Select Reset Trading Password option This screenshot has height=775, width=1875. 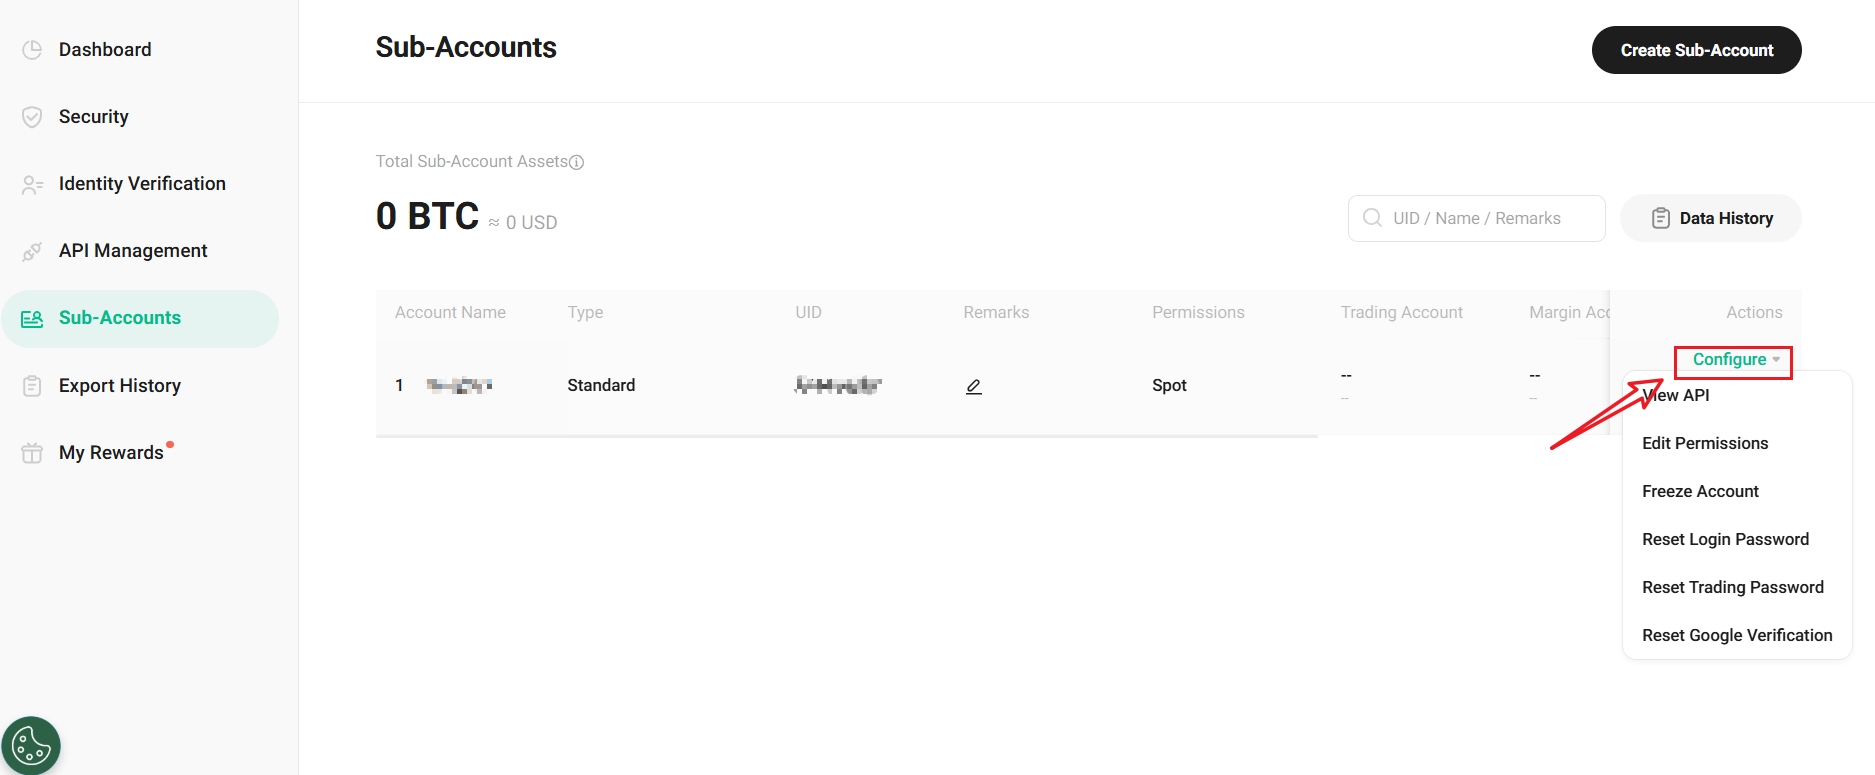tap(1732, 587)
